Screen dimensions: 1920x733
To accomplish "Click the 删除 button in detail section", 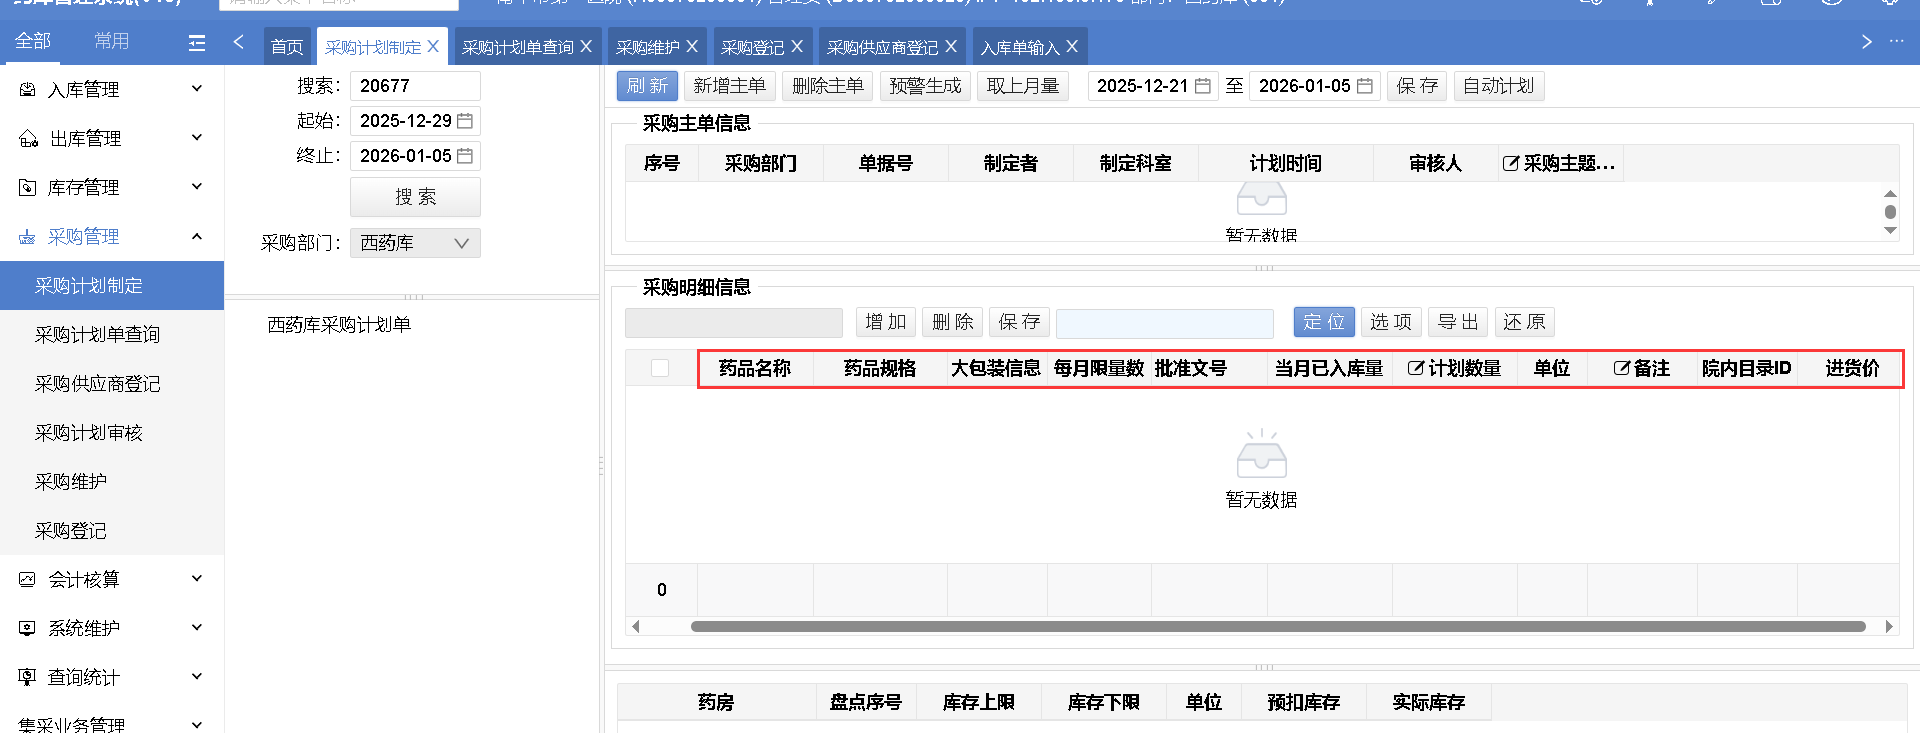I will [953, 322].
